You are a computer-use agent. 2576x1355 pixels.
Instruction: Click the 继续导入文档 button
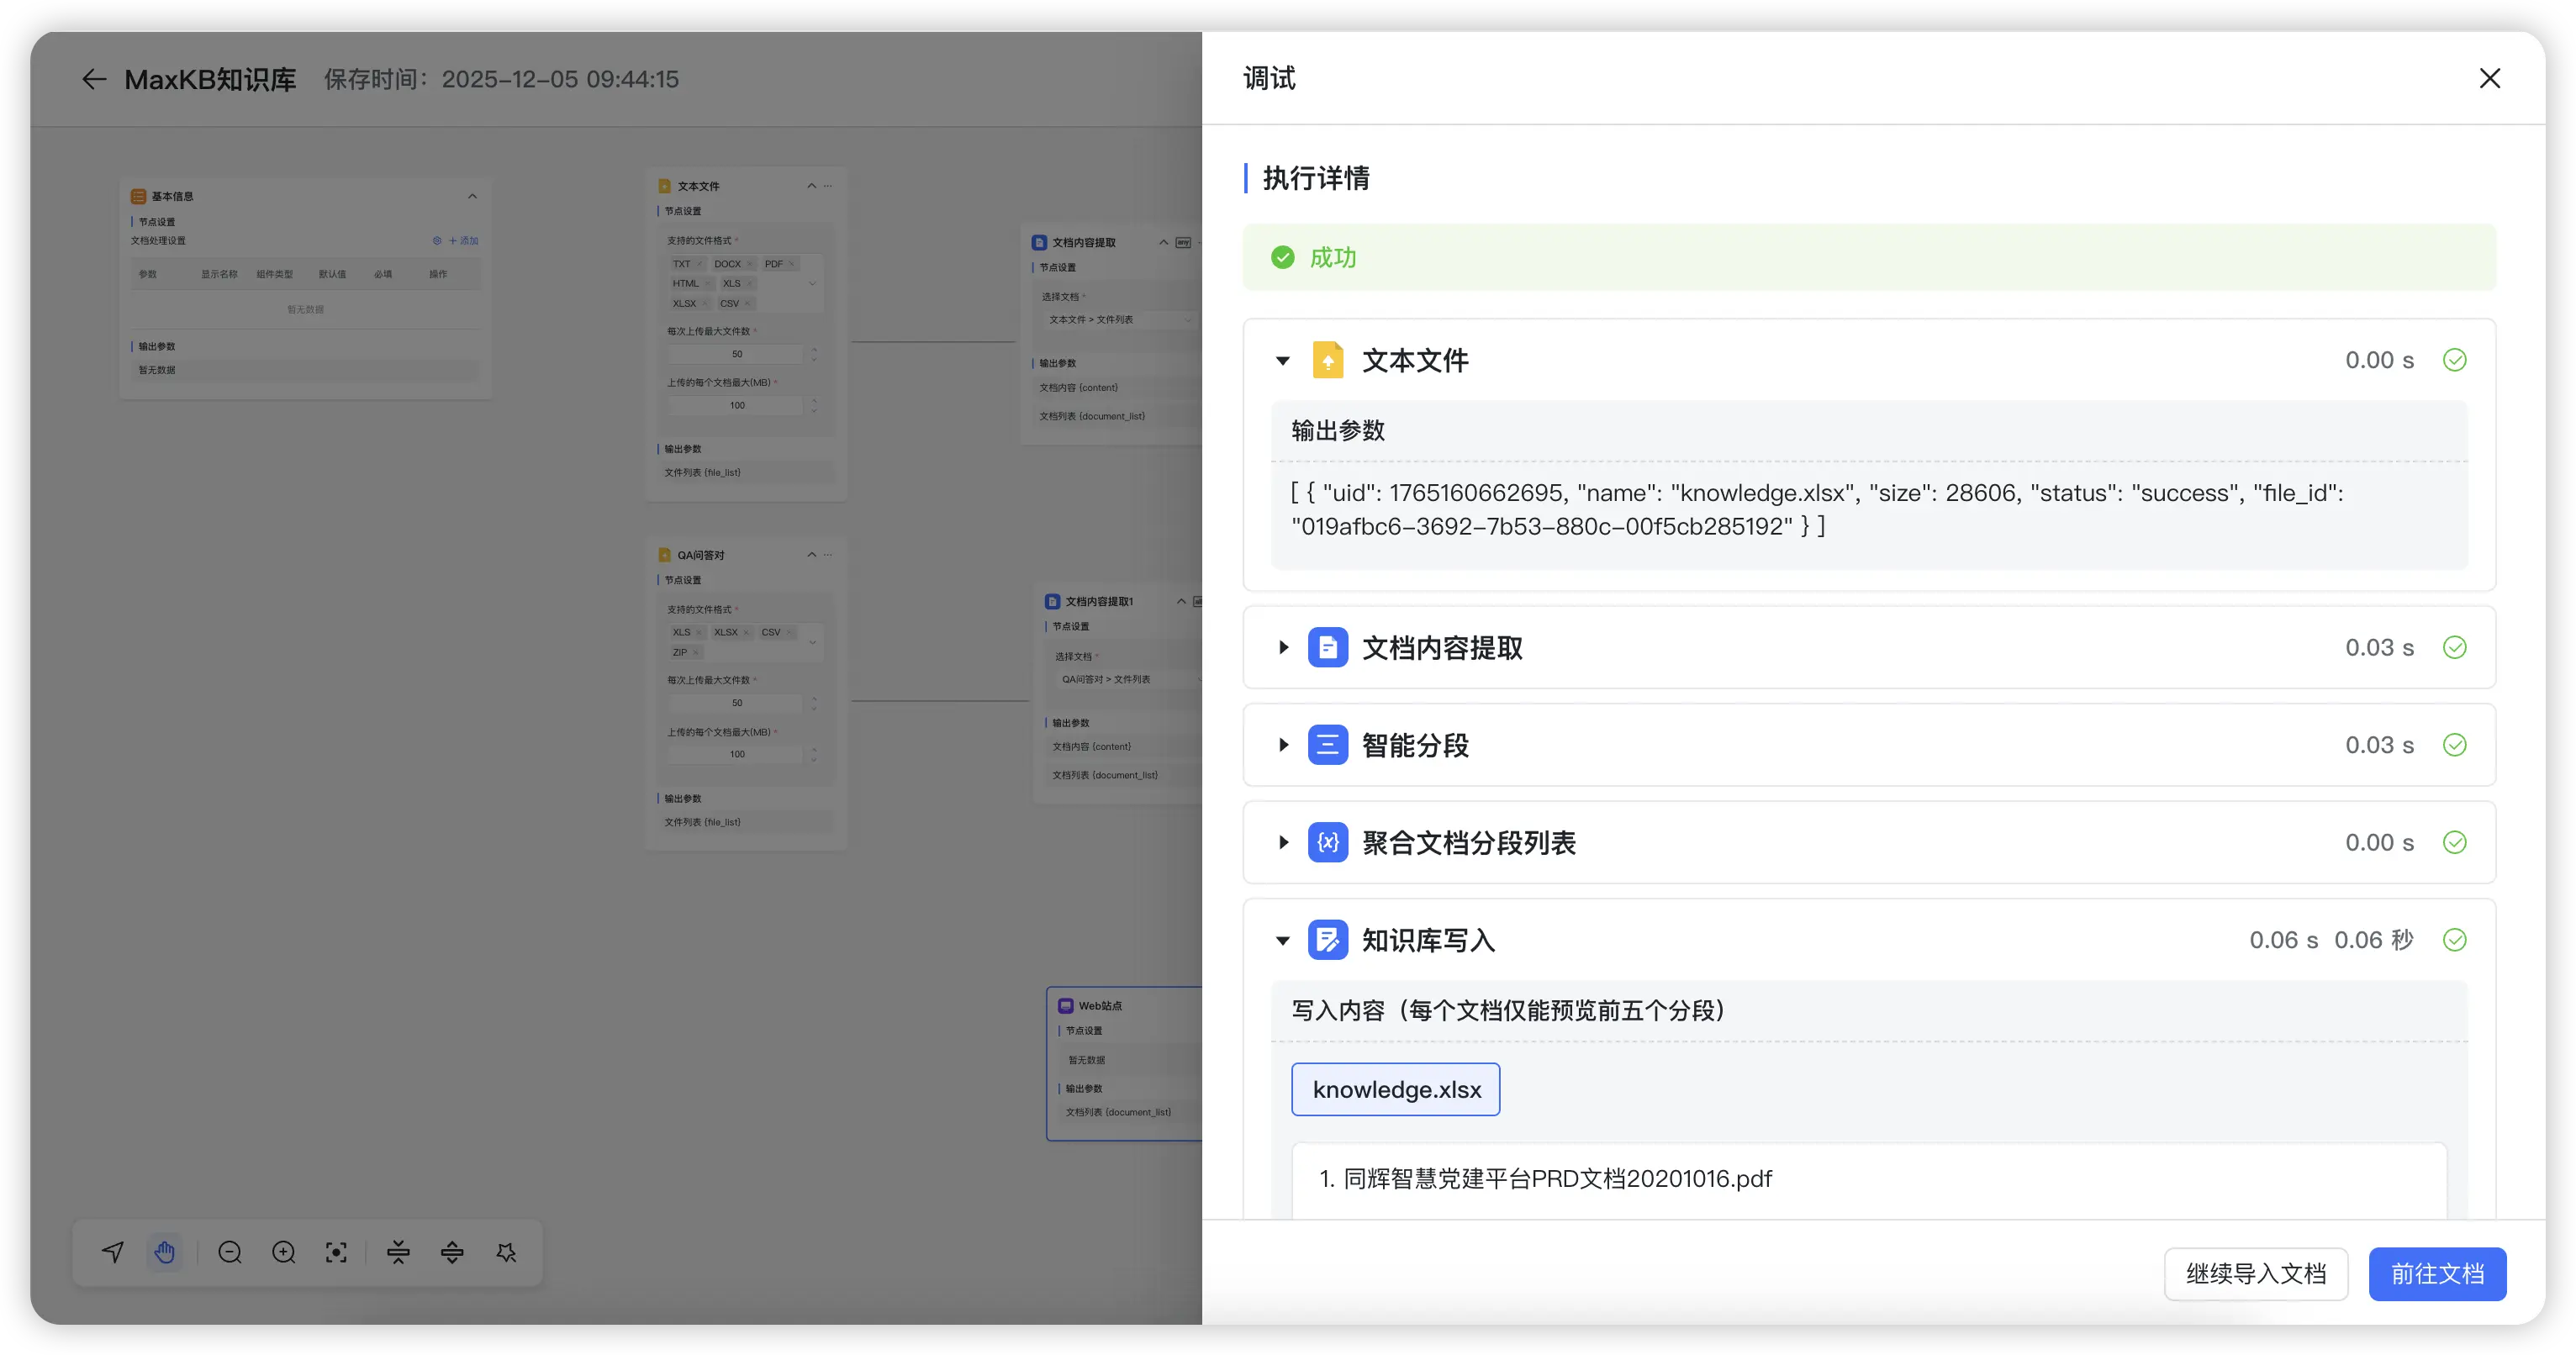pyautogui.click(x=2255, y=1274)
